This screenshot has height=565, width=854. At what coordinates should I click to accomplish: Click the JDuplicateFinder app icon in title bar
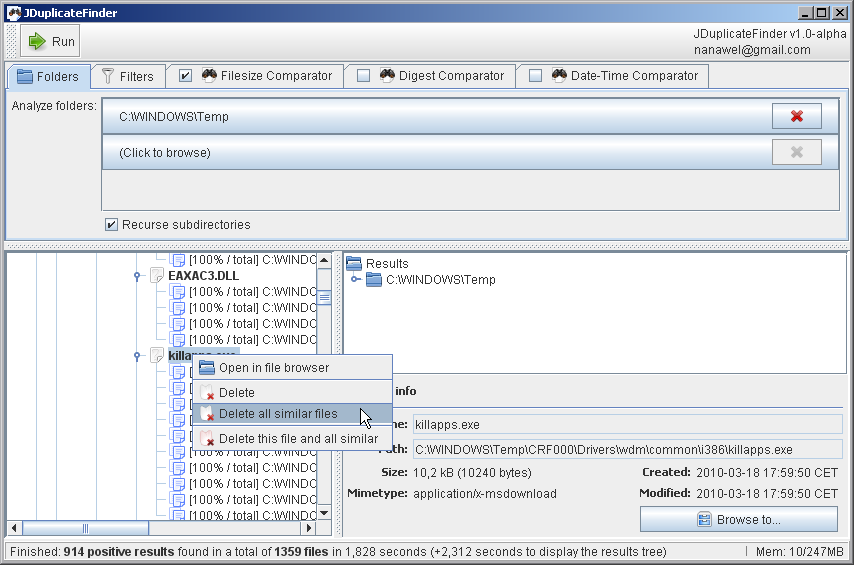coord(14,13)
